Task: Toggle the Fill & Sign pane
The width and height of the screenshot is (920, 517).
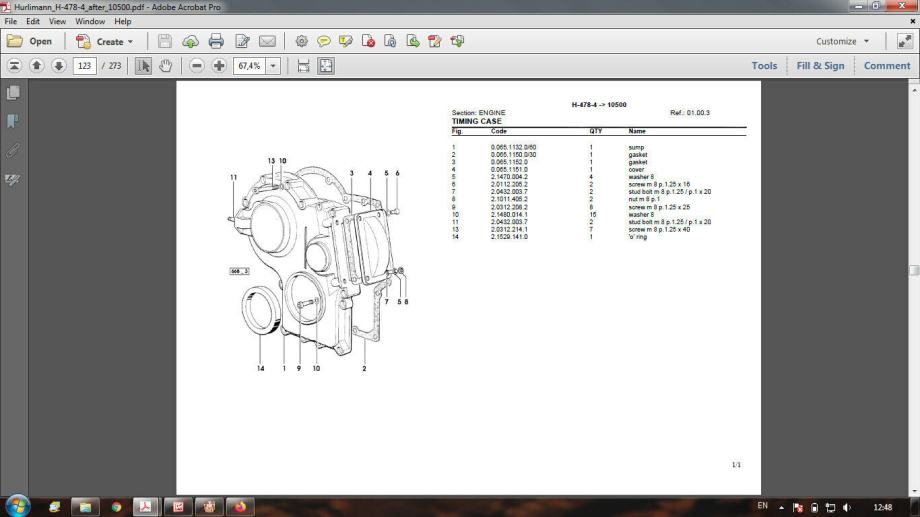Action: (820, 66)
